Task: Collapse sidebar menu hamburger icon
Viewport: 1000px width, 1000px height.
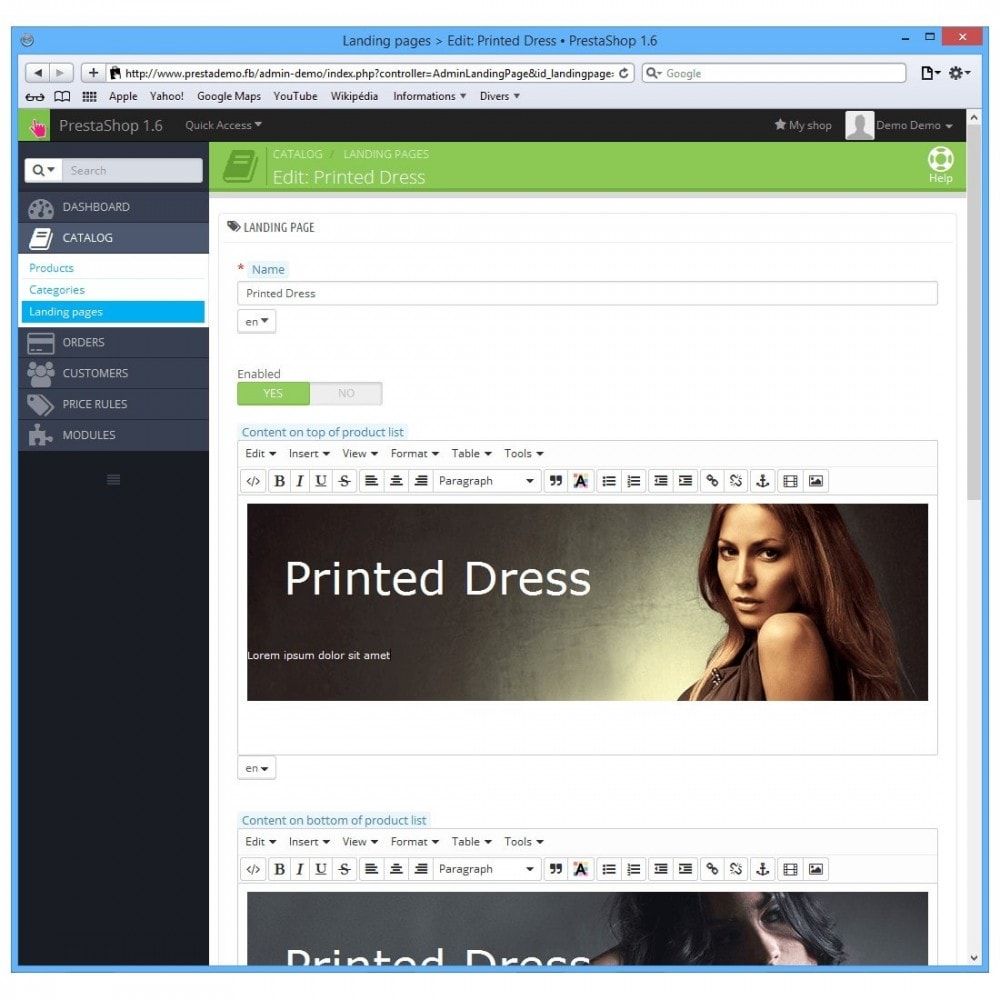Action: [x=114, y=479]
